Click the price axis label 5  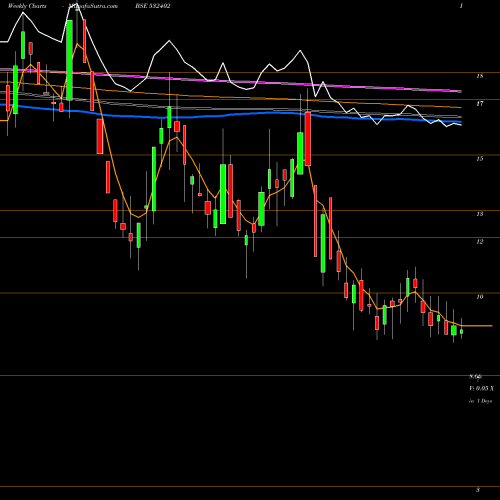478,490
